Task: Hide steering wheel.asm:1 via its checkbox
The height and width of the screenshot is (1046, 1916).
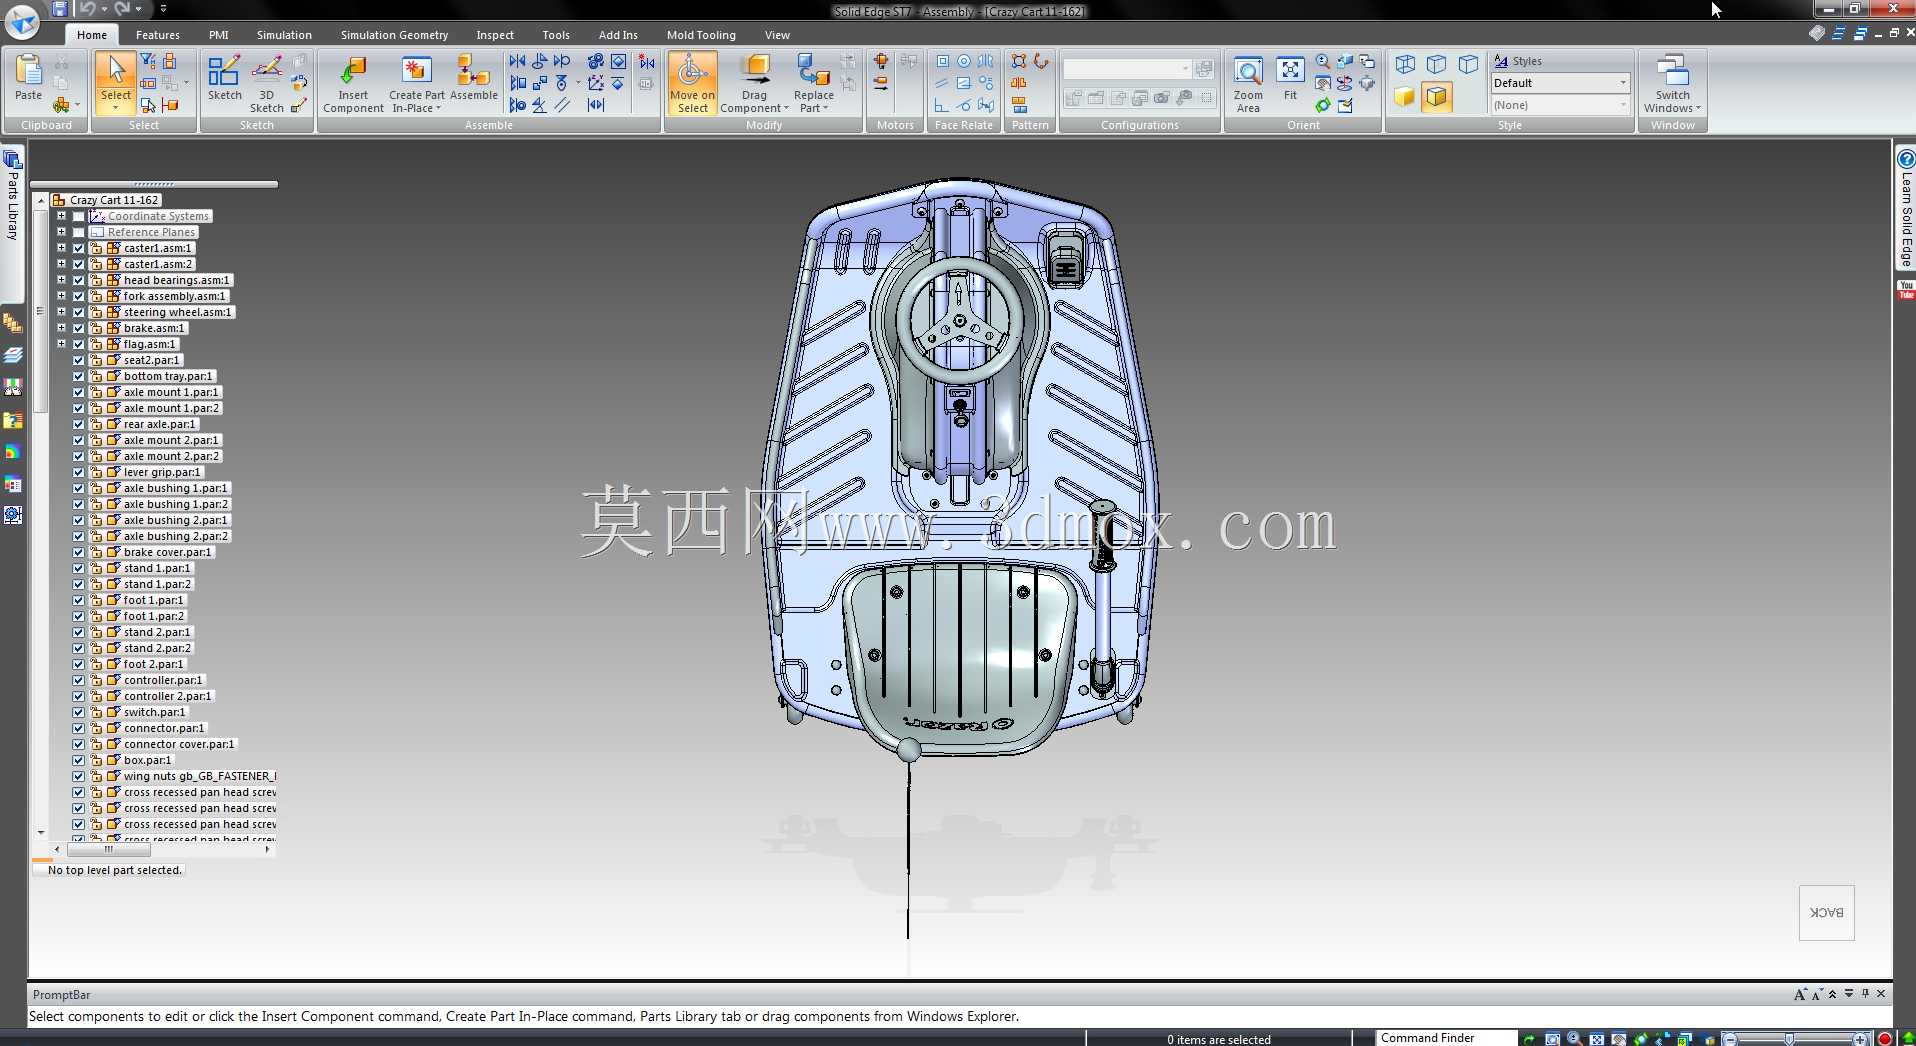Action: point(78,312)
